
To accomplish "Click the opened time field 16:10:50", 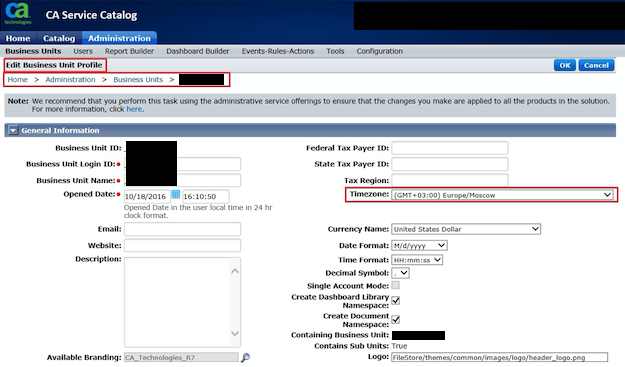I will [x=206, y=196].
